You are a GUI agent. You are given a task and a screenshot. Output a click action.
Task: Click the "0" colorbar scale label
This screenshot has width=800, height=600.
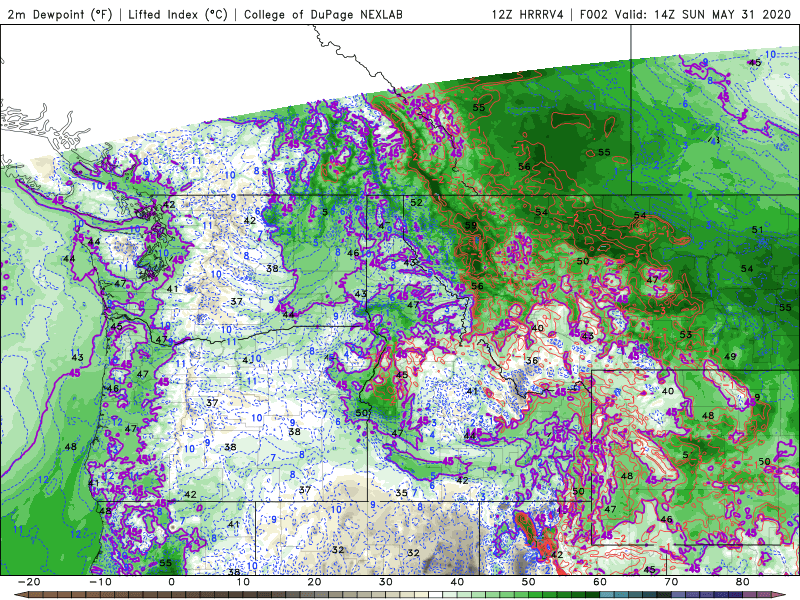pos(171,582)
